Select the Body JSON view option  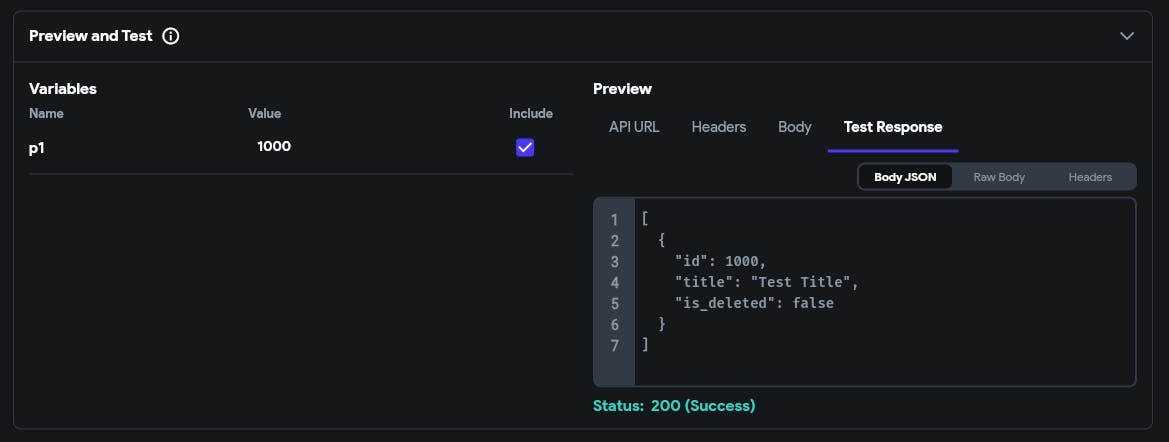click(905, 177)
